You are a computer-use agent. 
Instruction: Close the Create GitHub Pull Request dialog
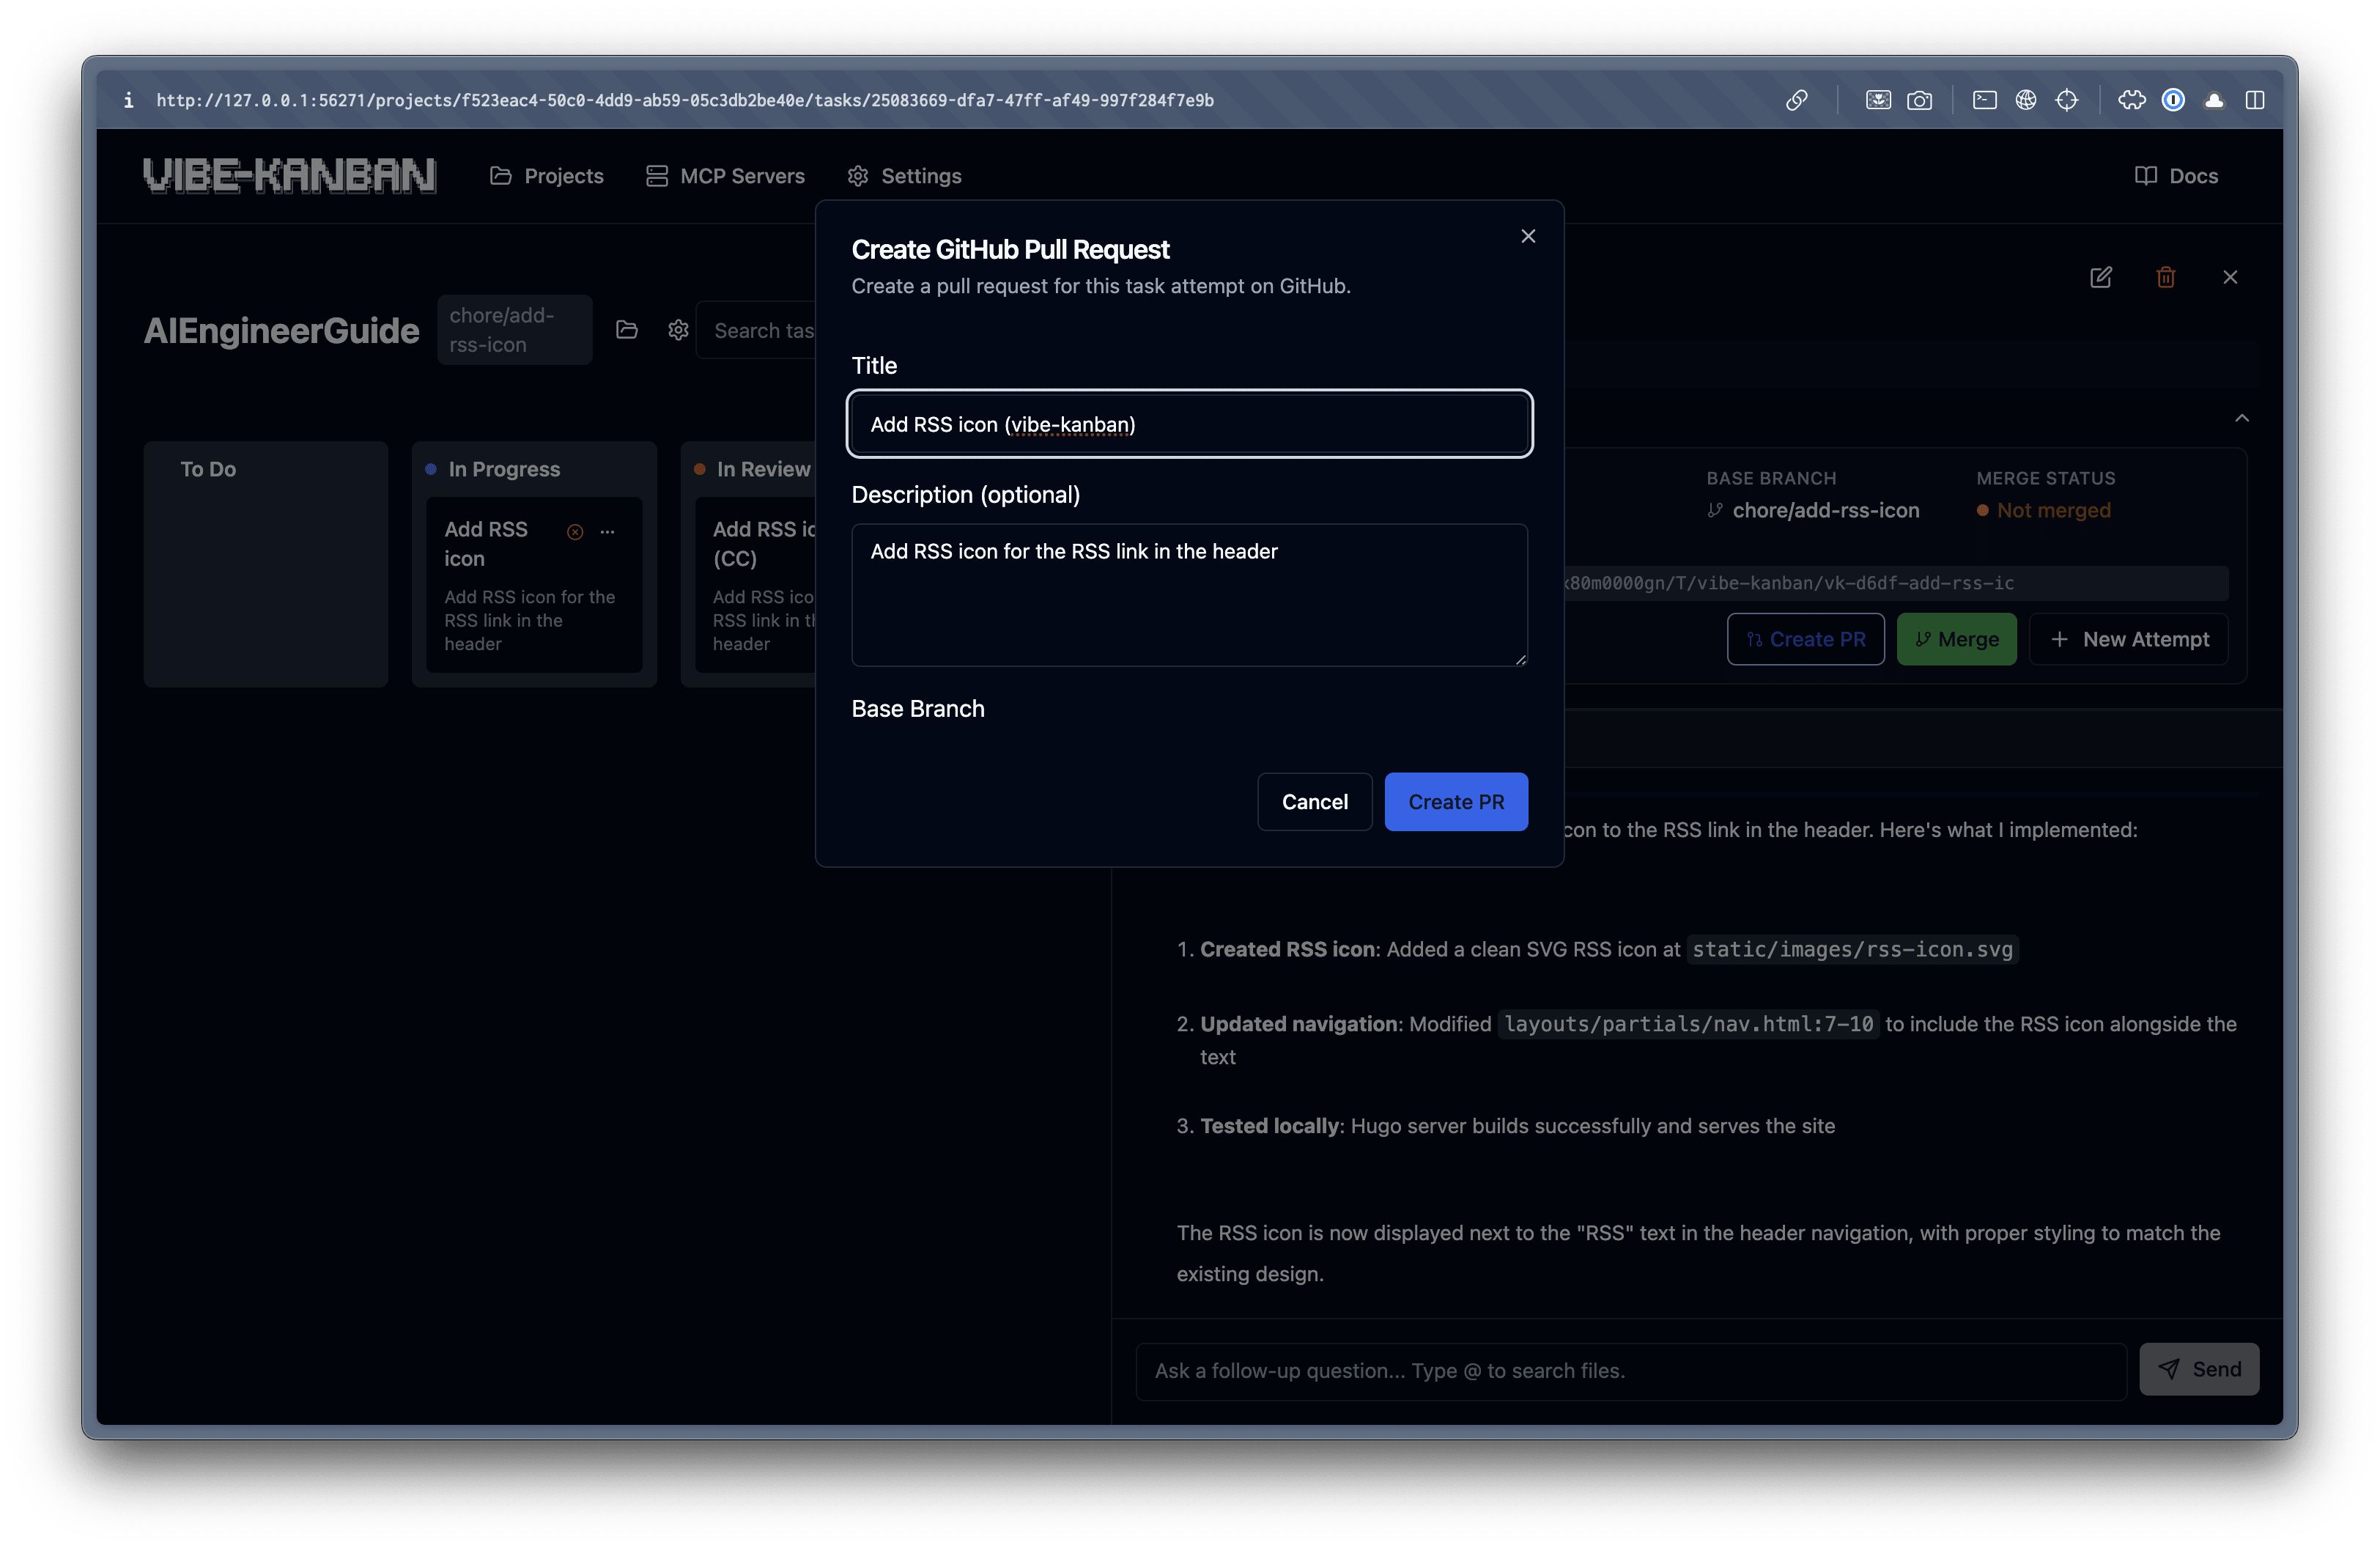(x=1528, y=236)
